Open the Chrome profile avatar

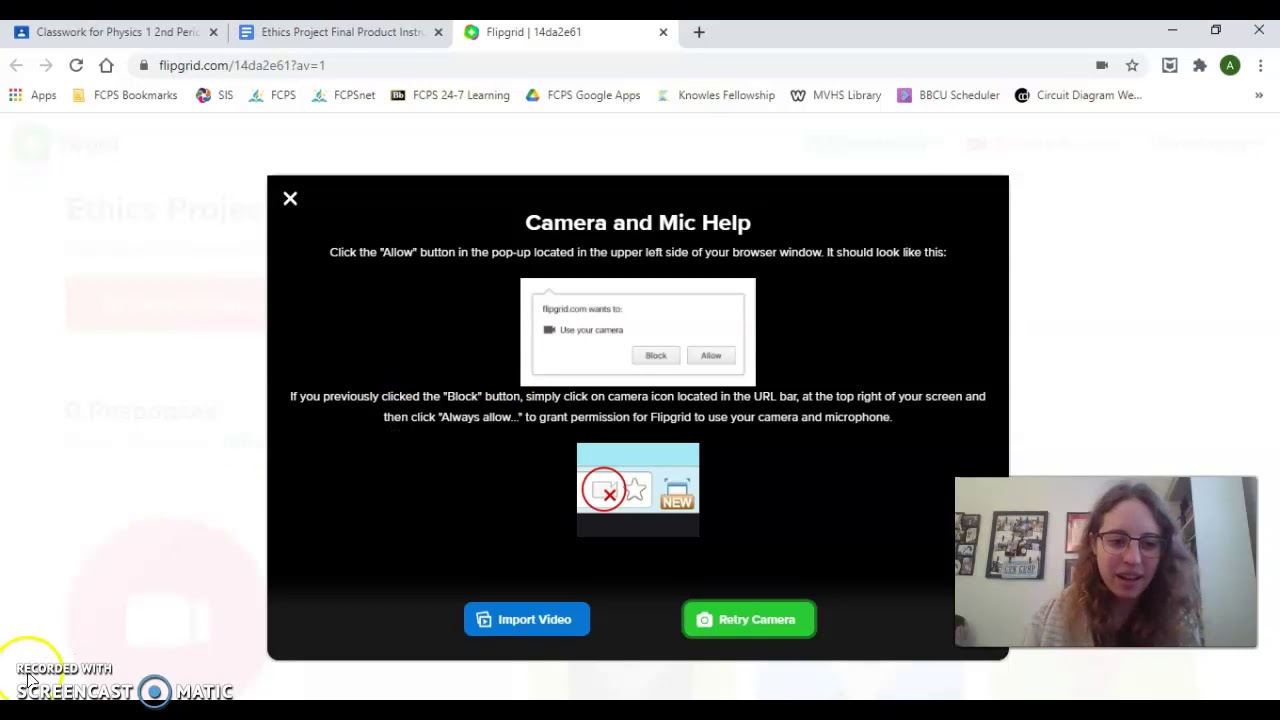coord(1230,65)
